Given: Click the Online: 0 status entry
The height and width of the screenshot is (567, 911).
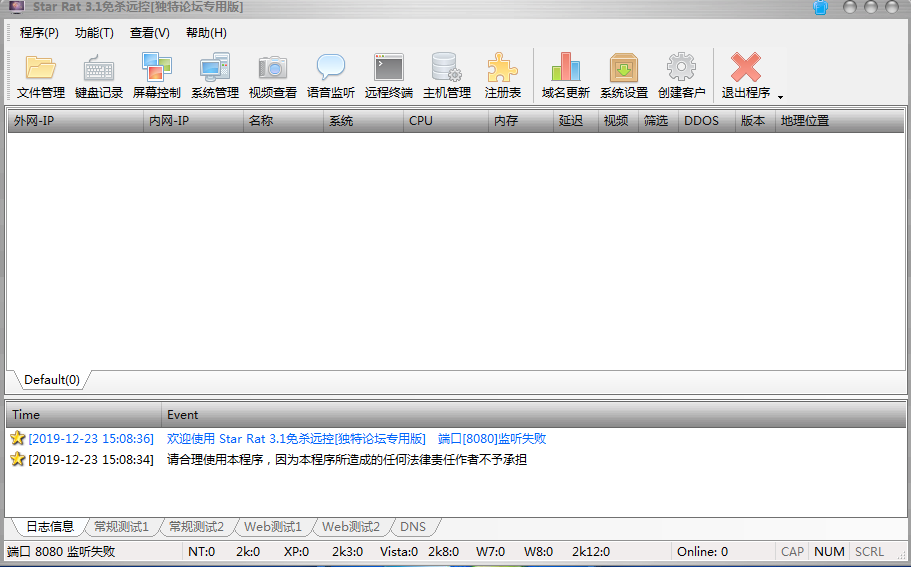Looking at the screenshot, I should [x=702, y=551].
